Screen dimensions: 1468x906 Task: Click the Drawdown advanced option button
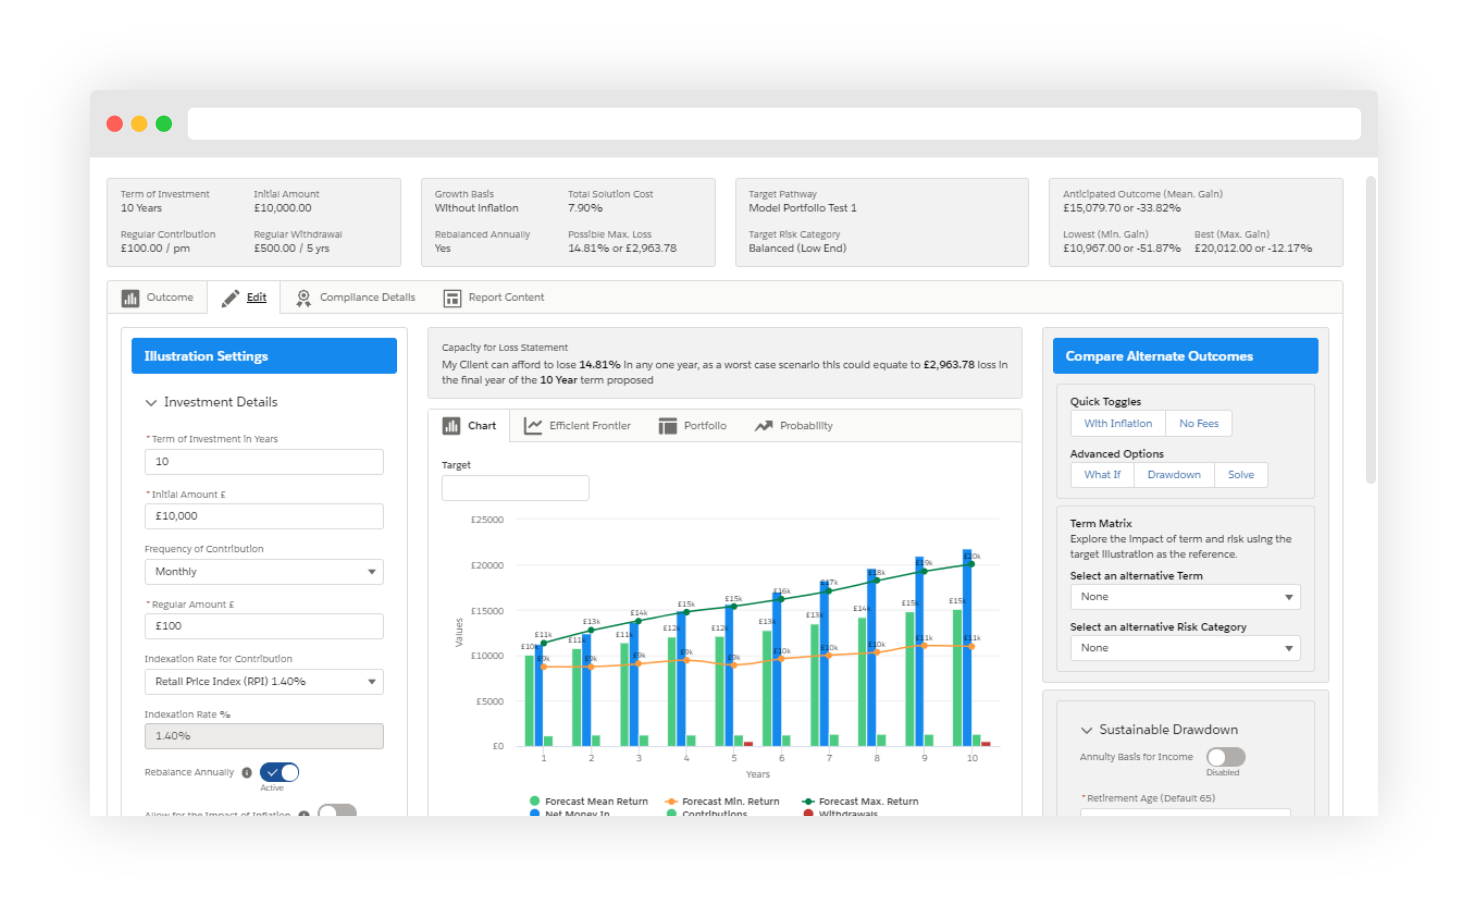tap(1173, 475)
